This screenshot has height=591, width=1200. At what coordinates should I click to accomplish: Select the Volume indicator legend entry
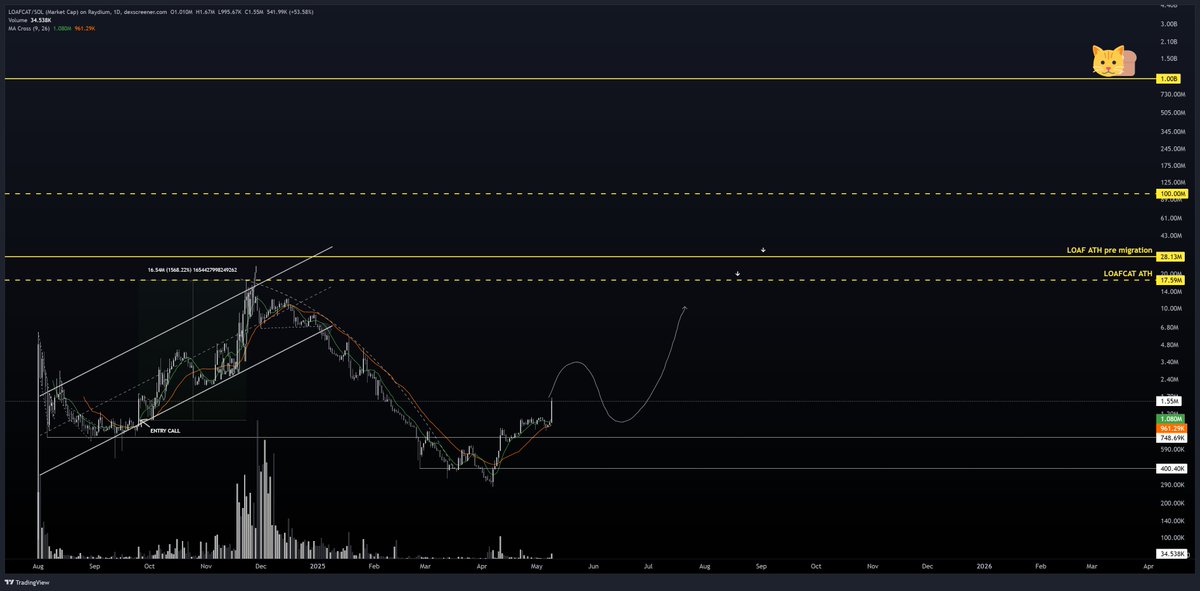[x=17, y=22]
